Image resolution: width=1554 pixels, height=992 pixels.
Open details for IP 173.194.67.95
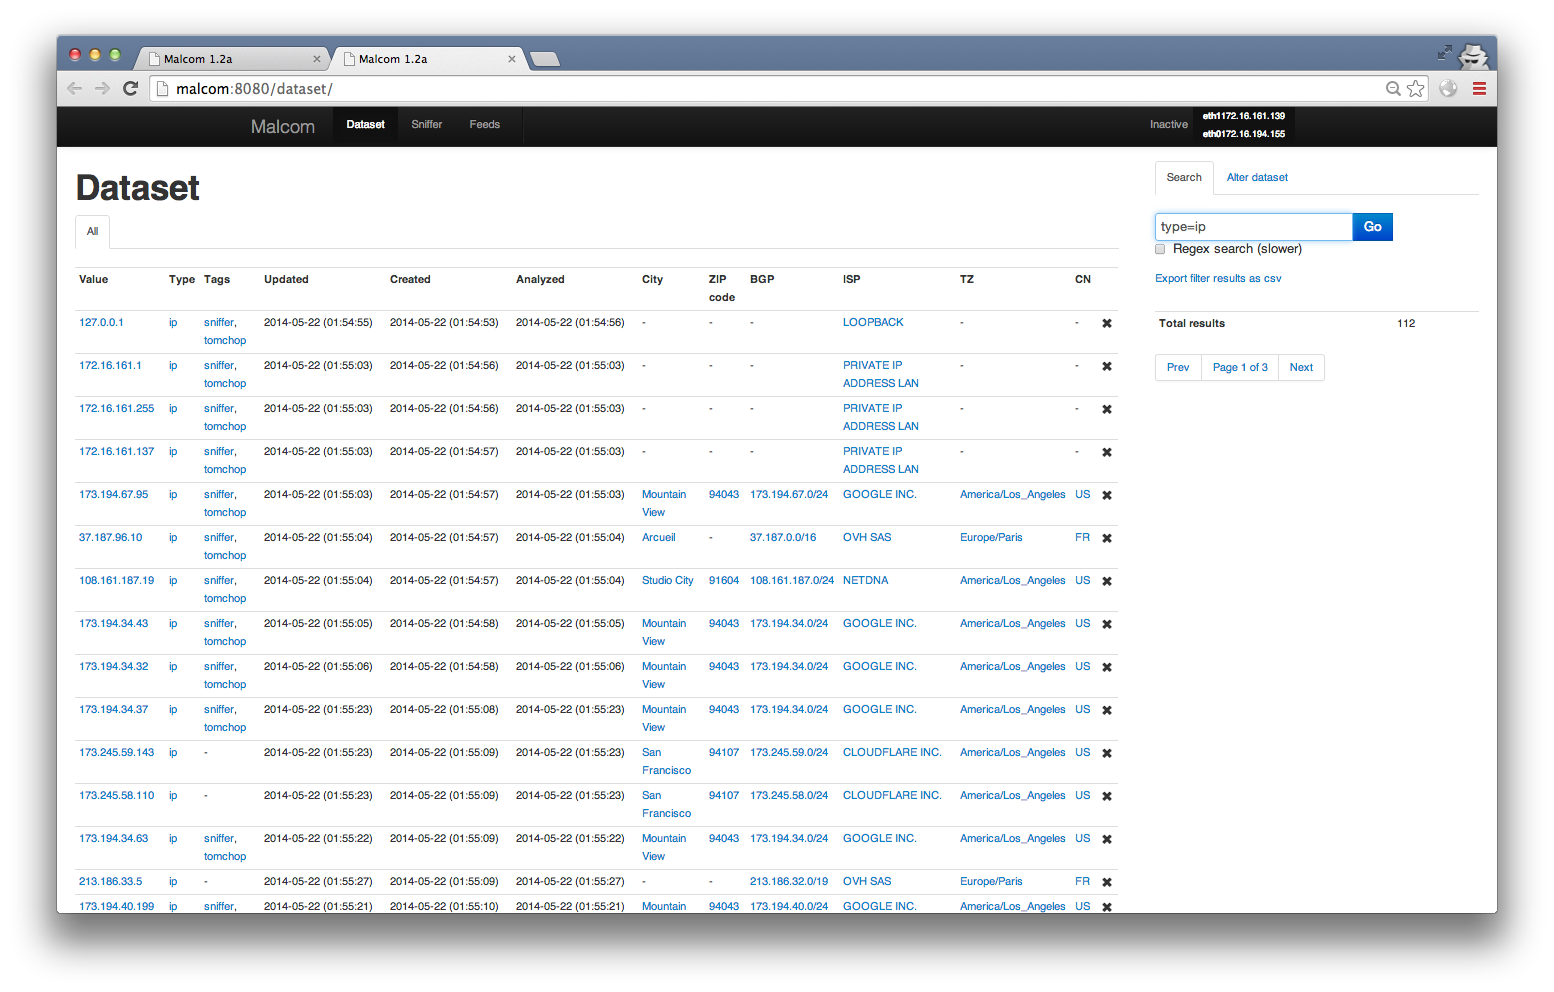click(114, 494)
